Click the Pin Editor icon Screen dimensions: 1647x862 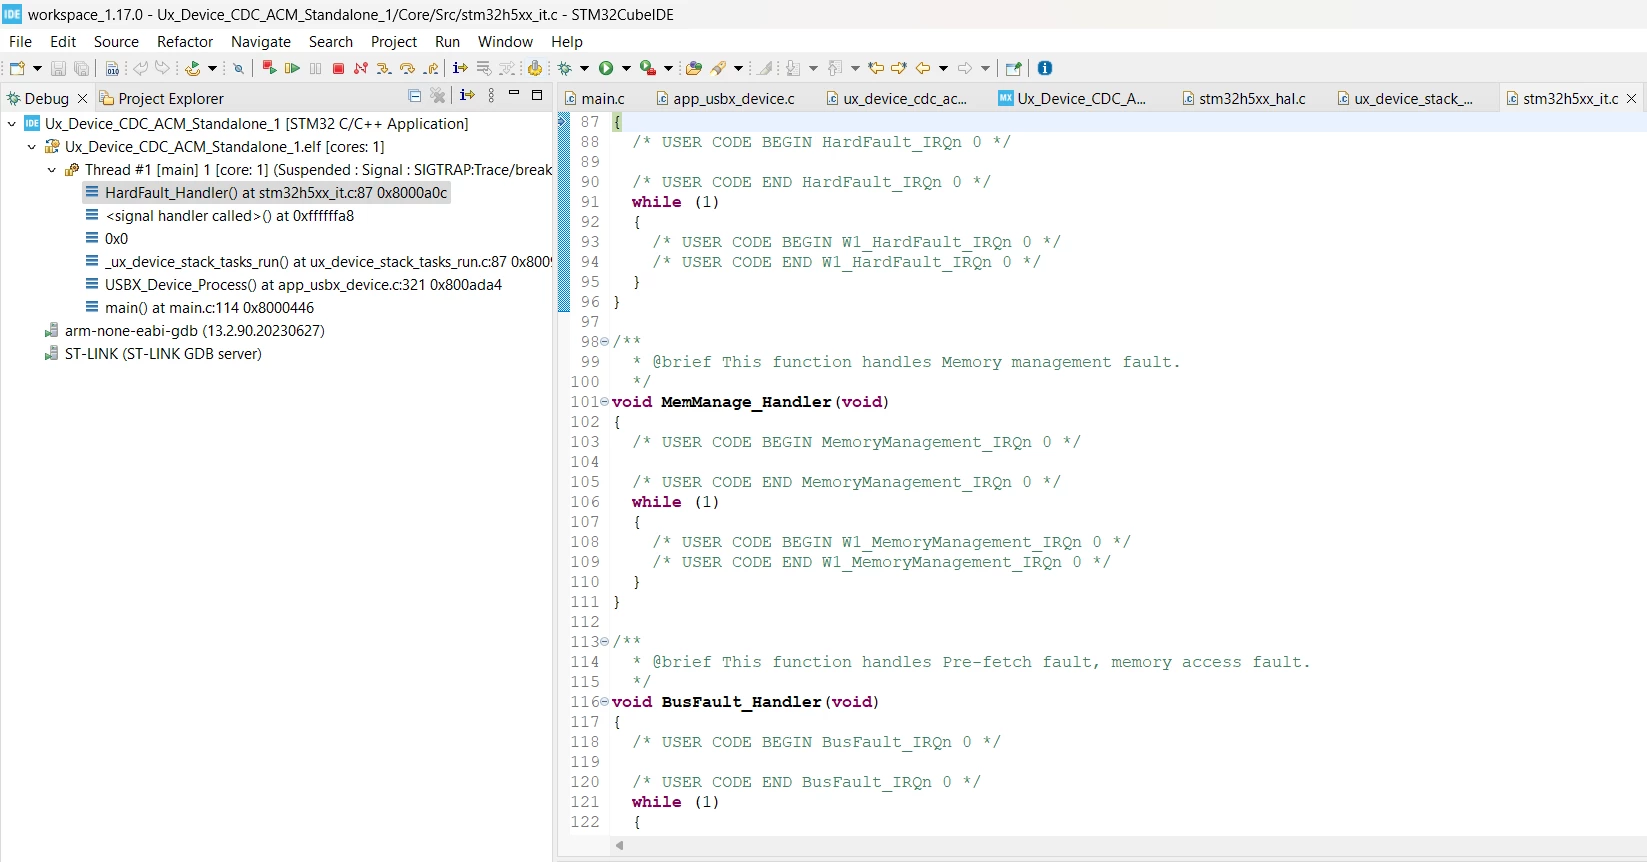1013,68
